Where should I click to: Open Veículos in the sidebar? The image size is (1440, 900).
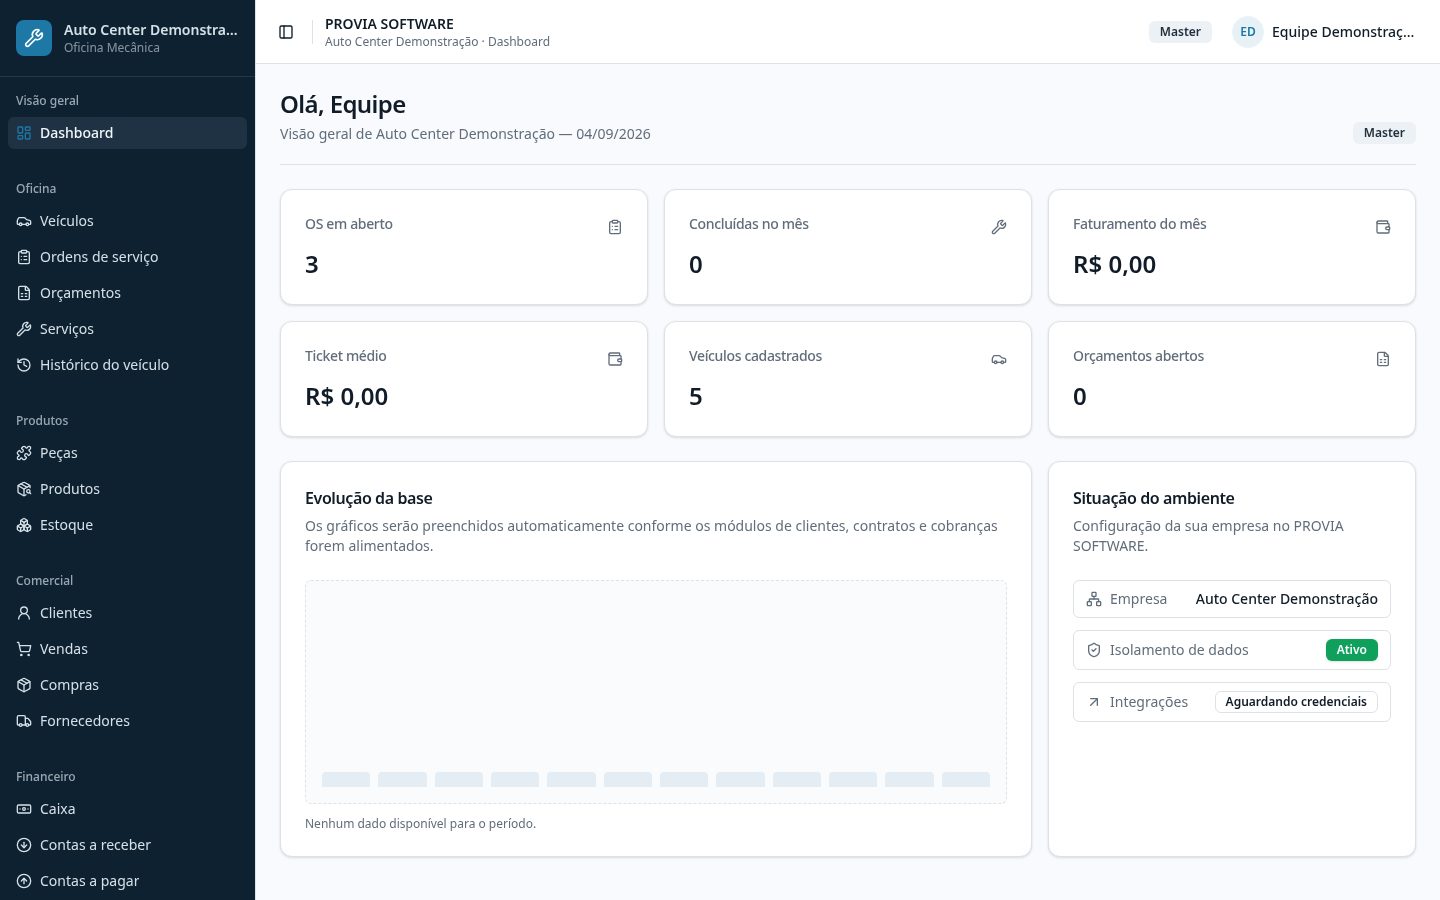[x=127, y=221]
